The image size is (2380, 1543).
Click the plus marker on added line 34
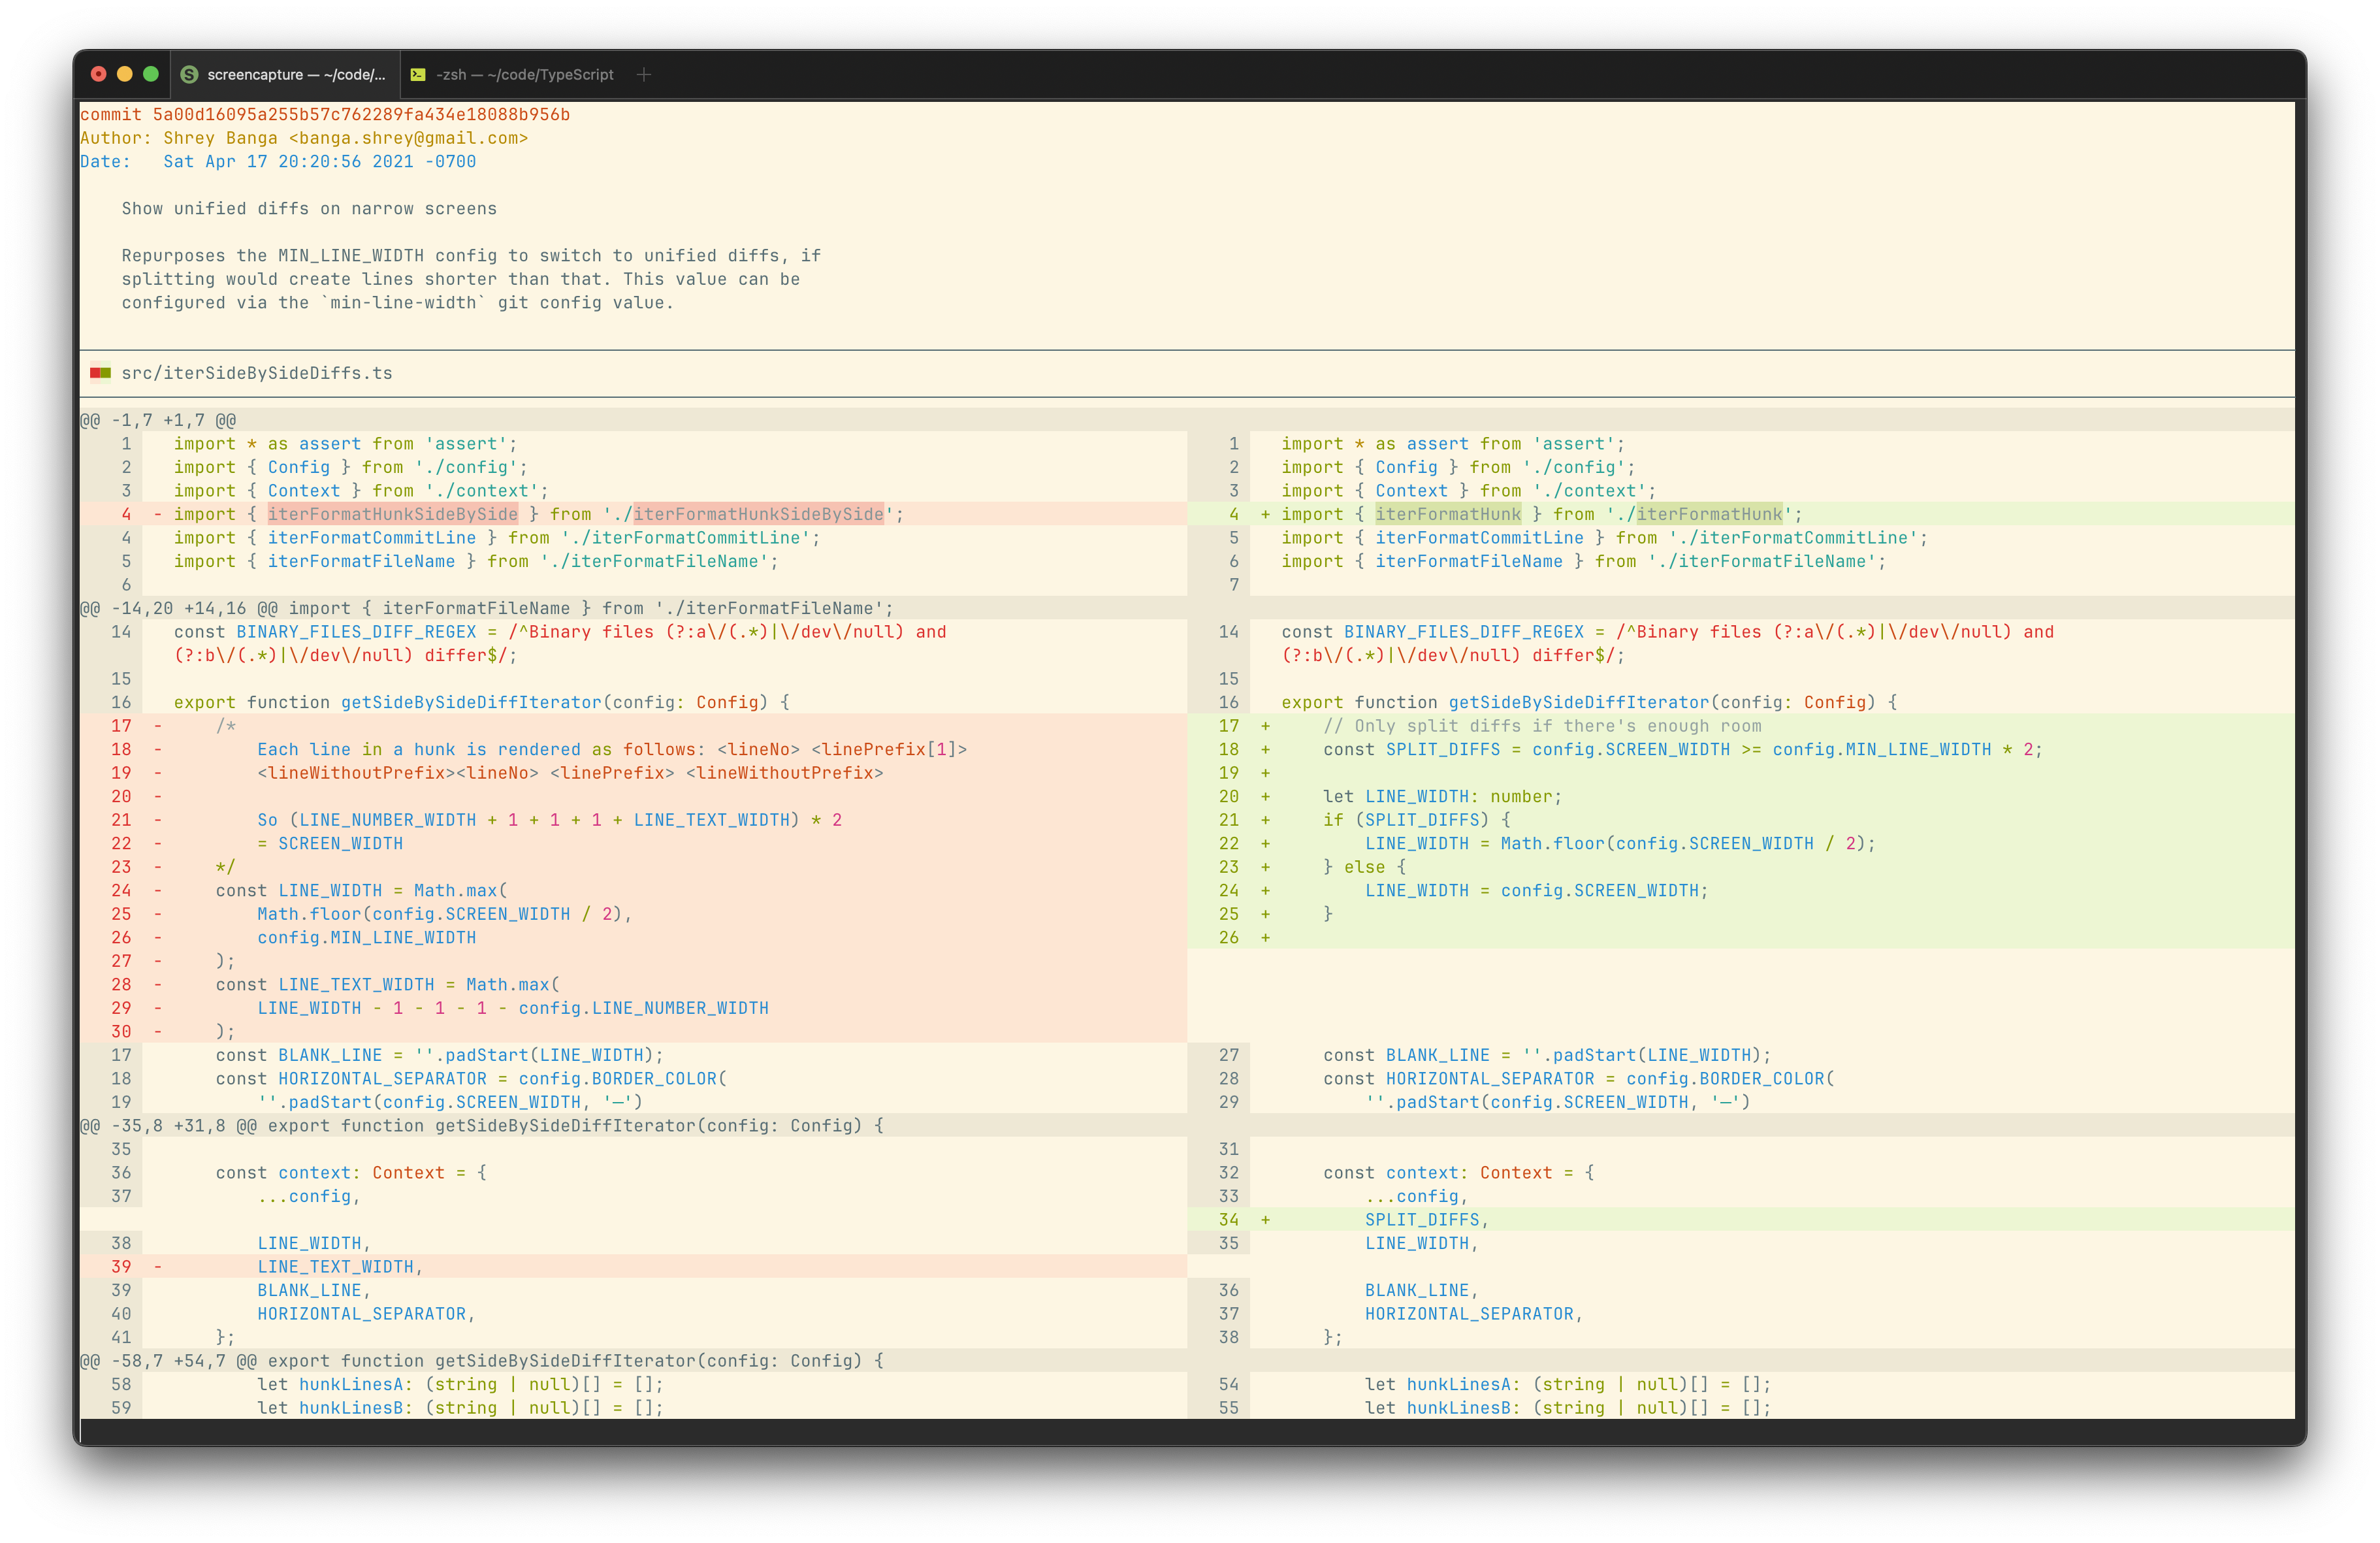[x=1265, y=1220]
